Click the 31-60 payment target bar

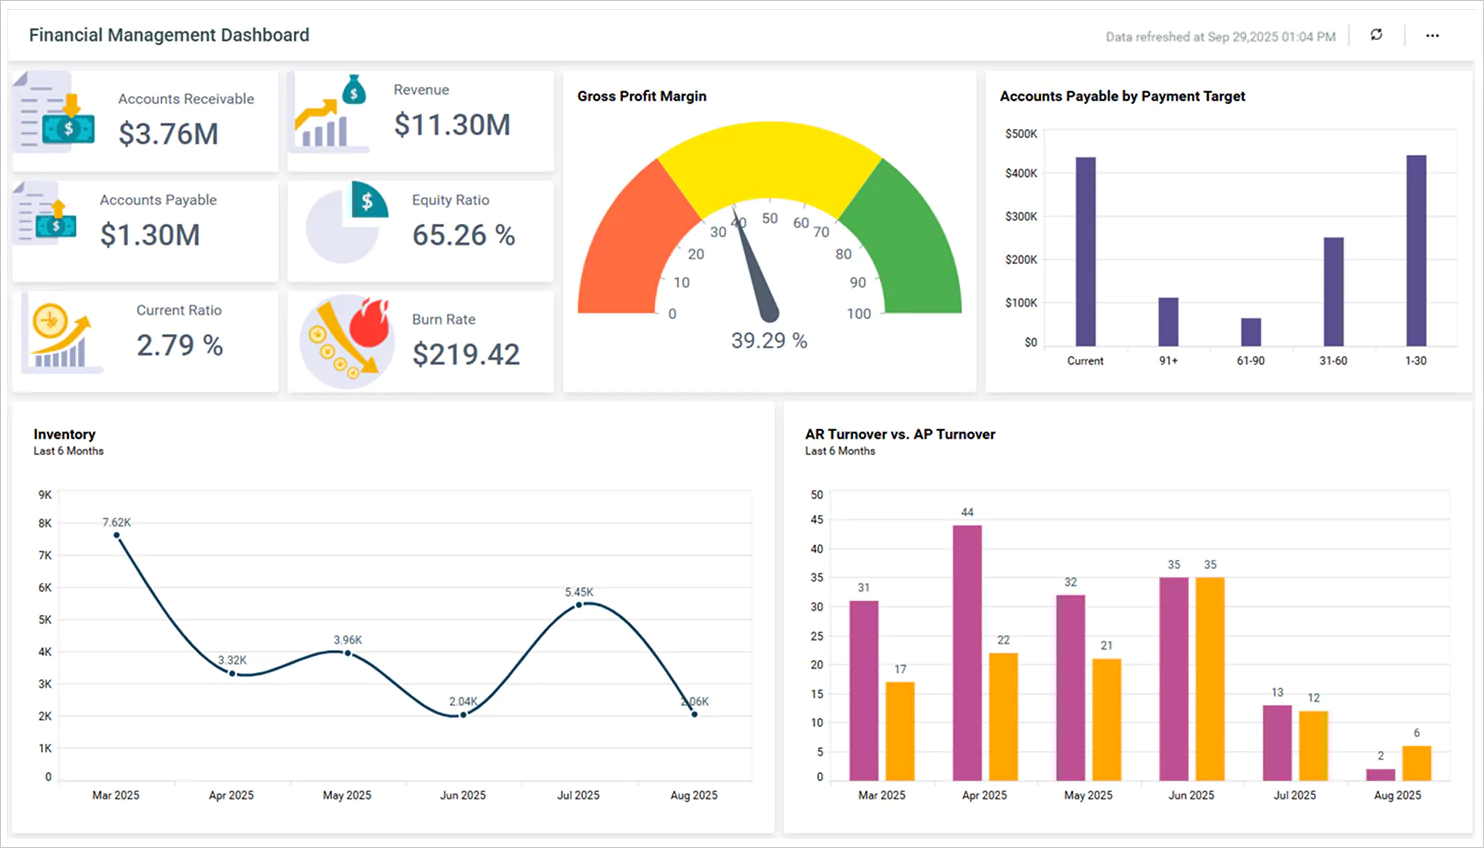(1333, 292)
